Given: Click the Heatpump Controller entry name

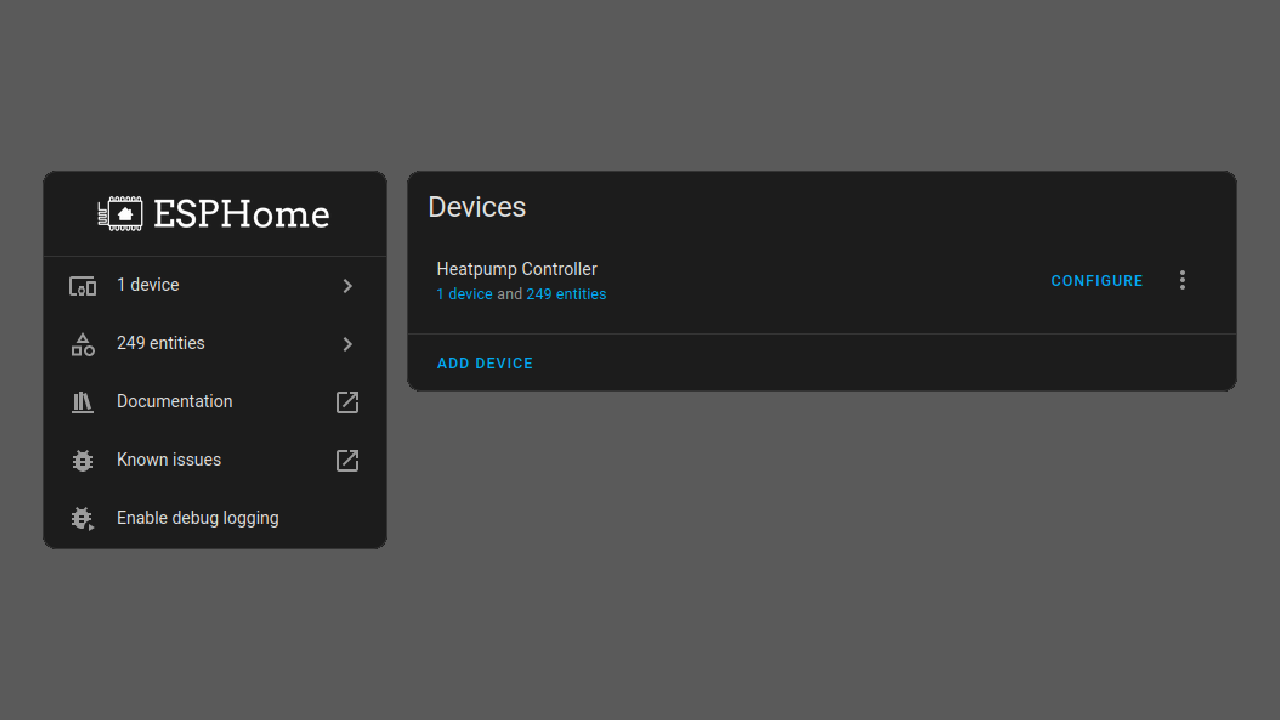Looking at the screenshot, I should tap(517, 269).
